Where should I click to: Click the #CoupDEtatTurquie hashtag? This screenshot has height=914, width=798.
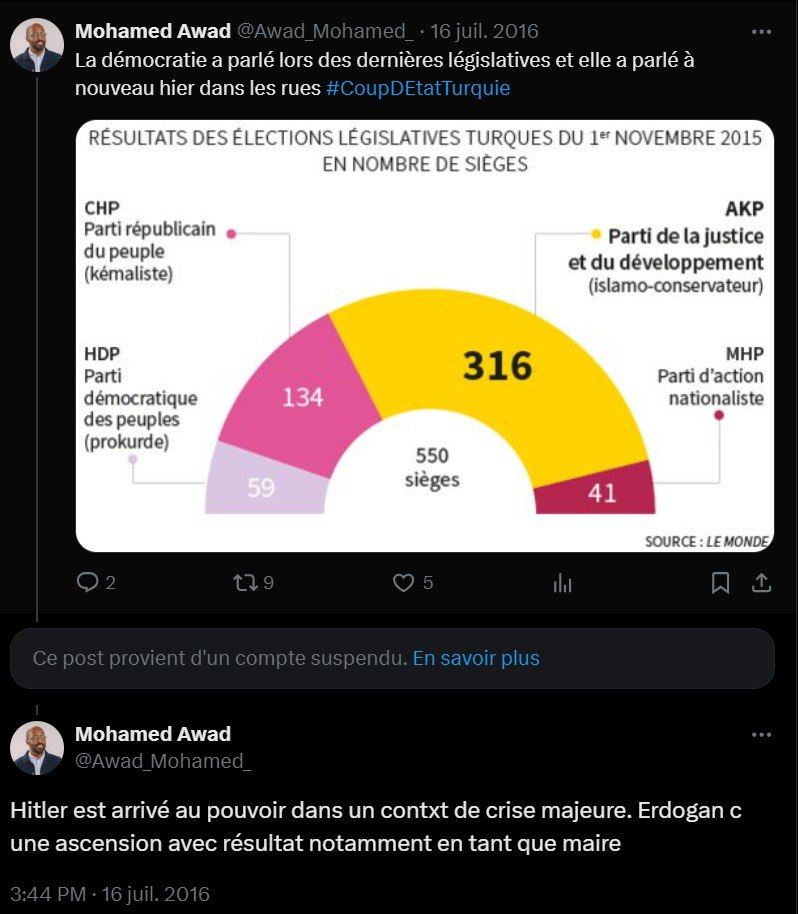click(x=418, y=88)
